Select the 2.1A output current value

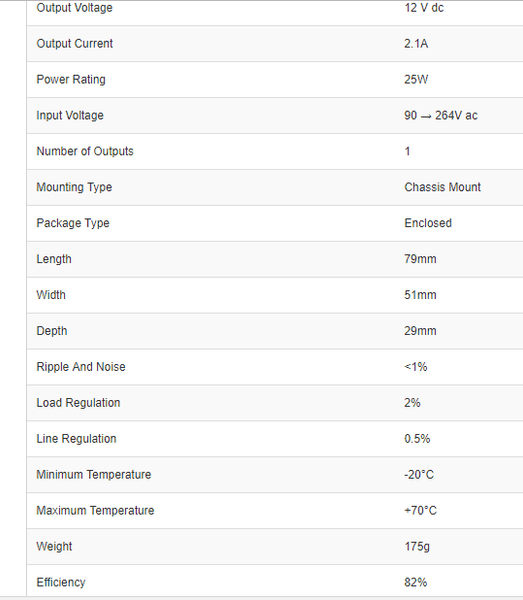416,44
